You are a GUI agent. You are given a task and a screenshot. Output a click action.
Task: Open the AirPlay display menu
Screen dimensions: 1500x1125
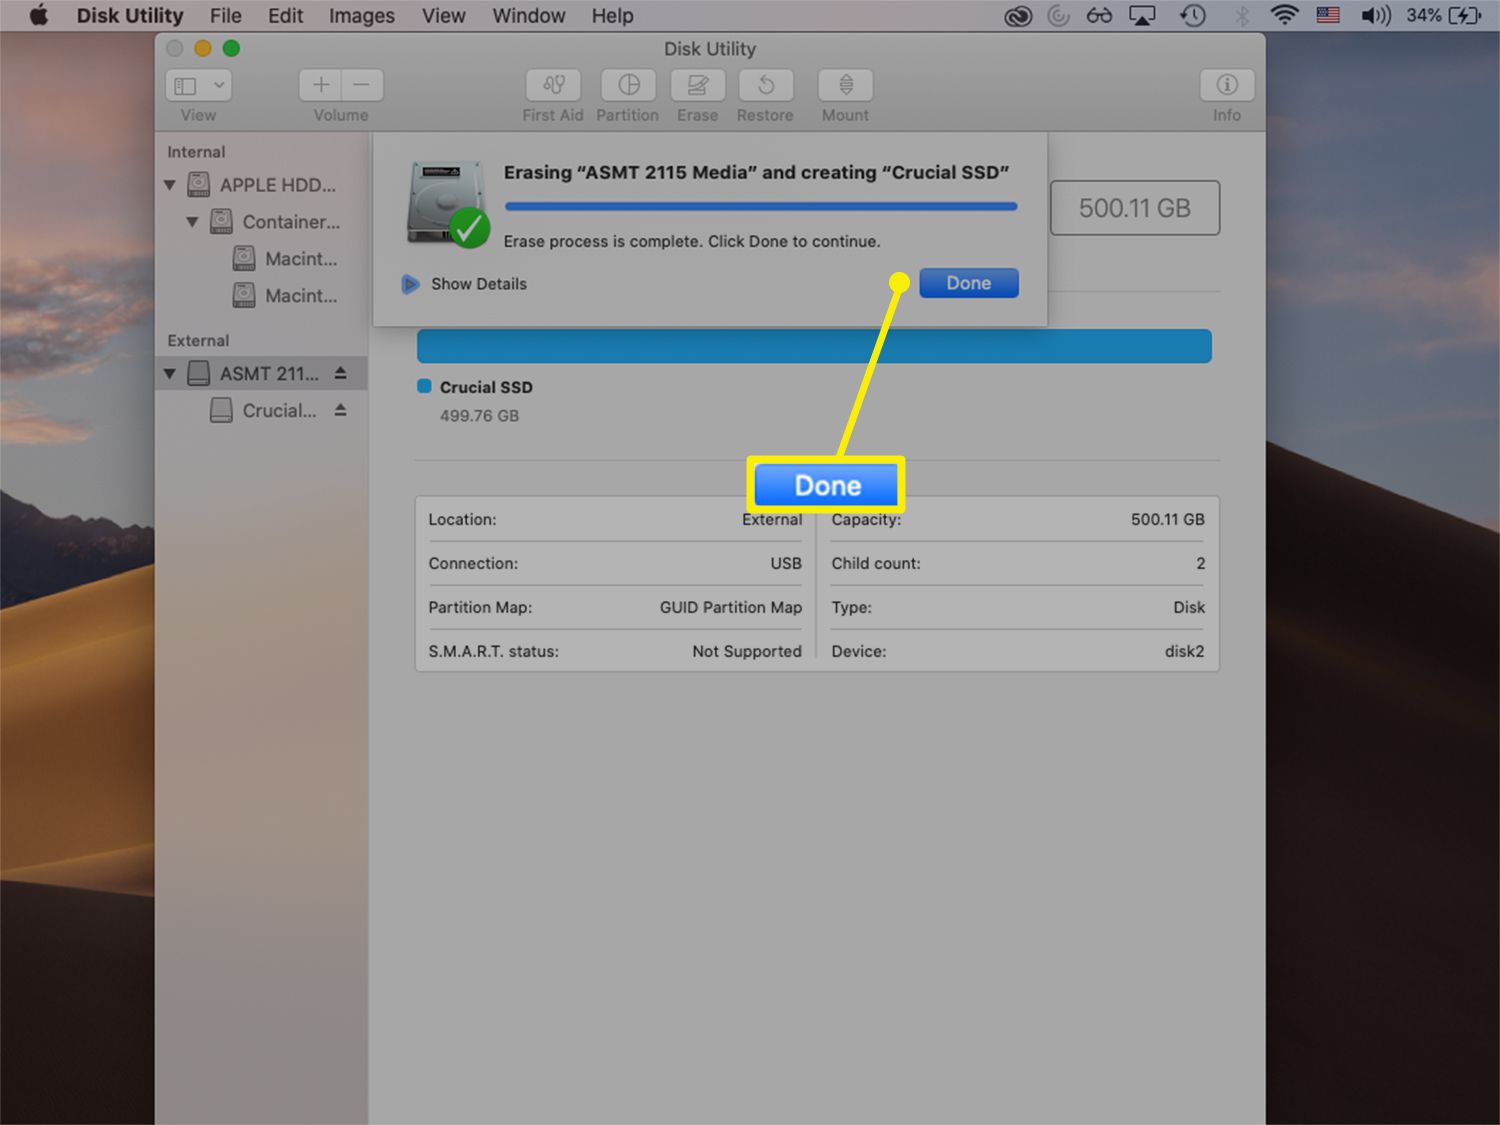[x=1142, y=16]
